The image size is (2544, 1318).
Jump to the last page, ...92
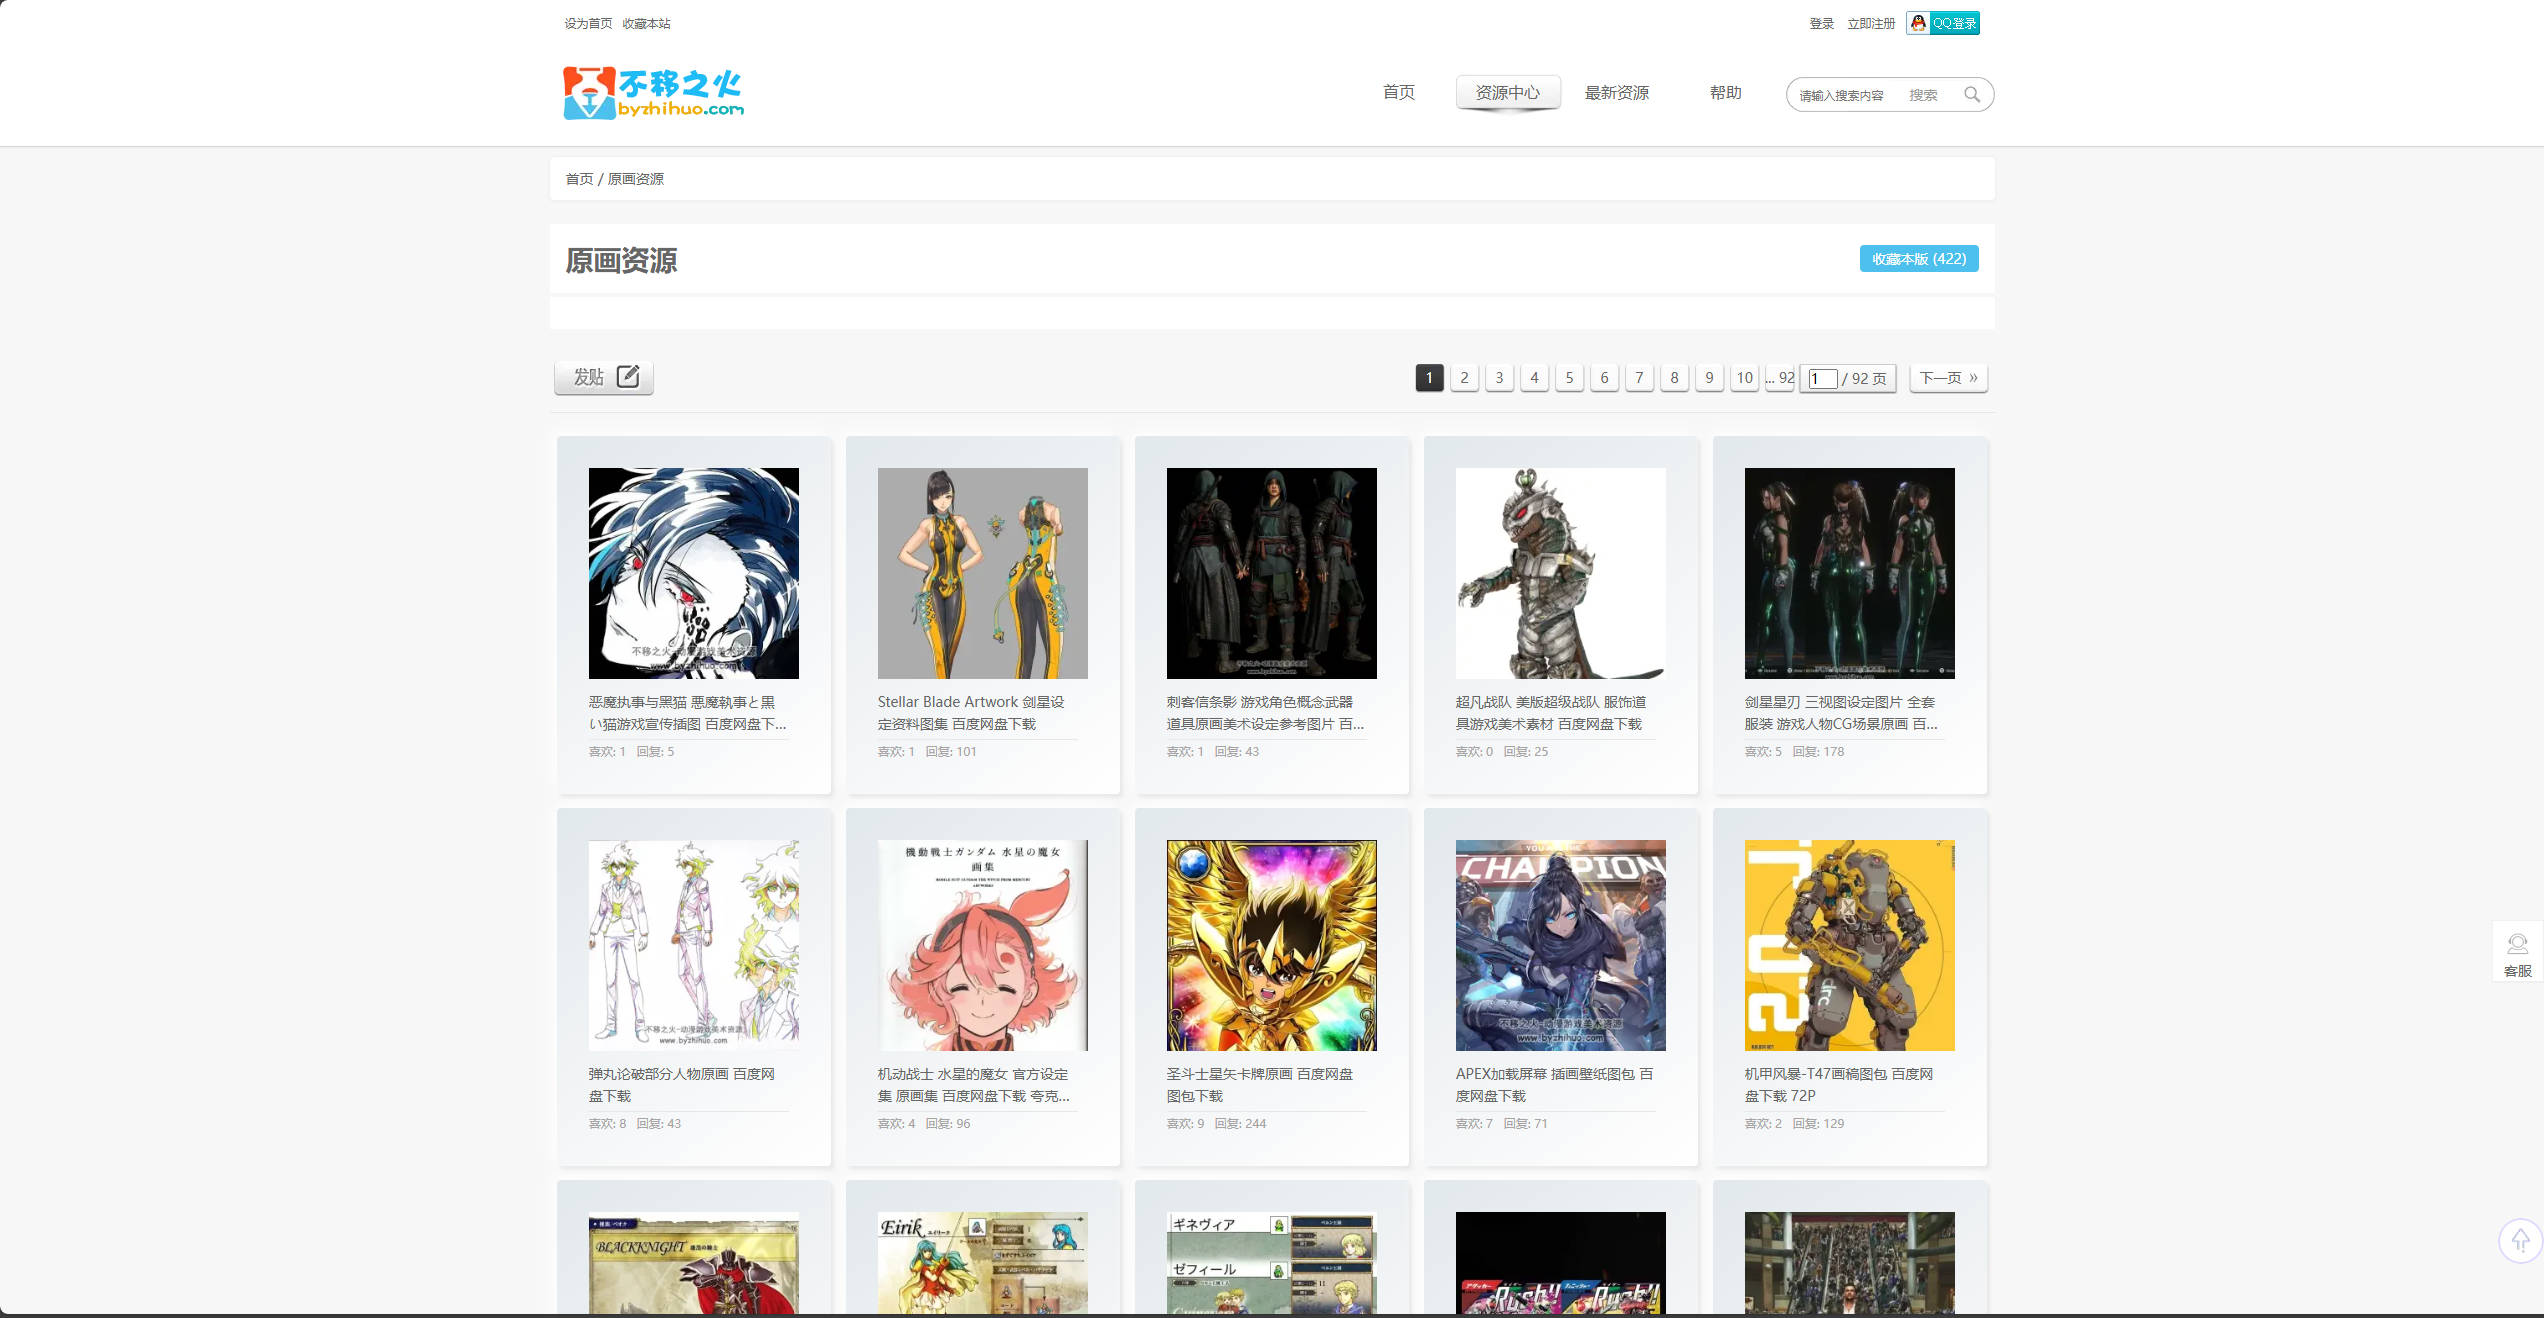click(1779, 378)
